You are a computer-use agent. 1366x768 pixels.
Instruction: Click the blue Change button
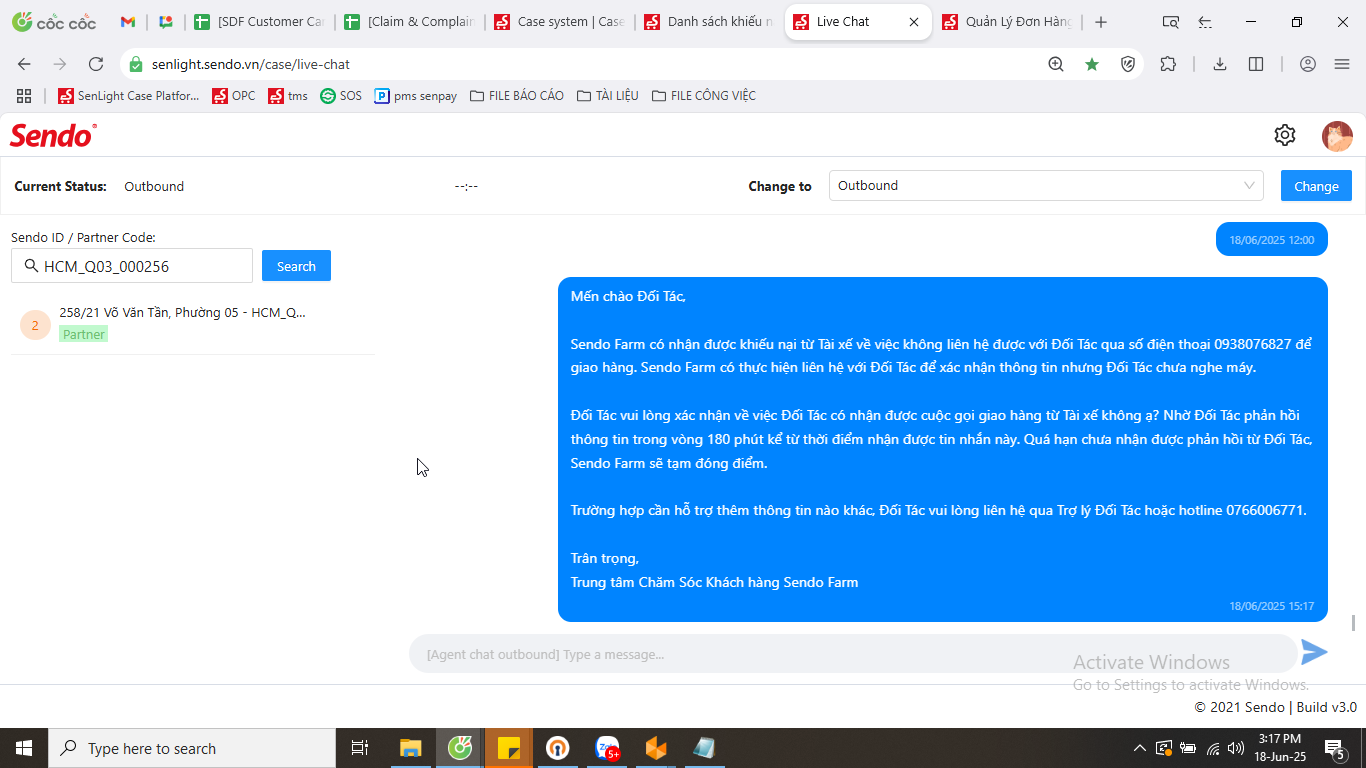1316,186
